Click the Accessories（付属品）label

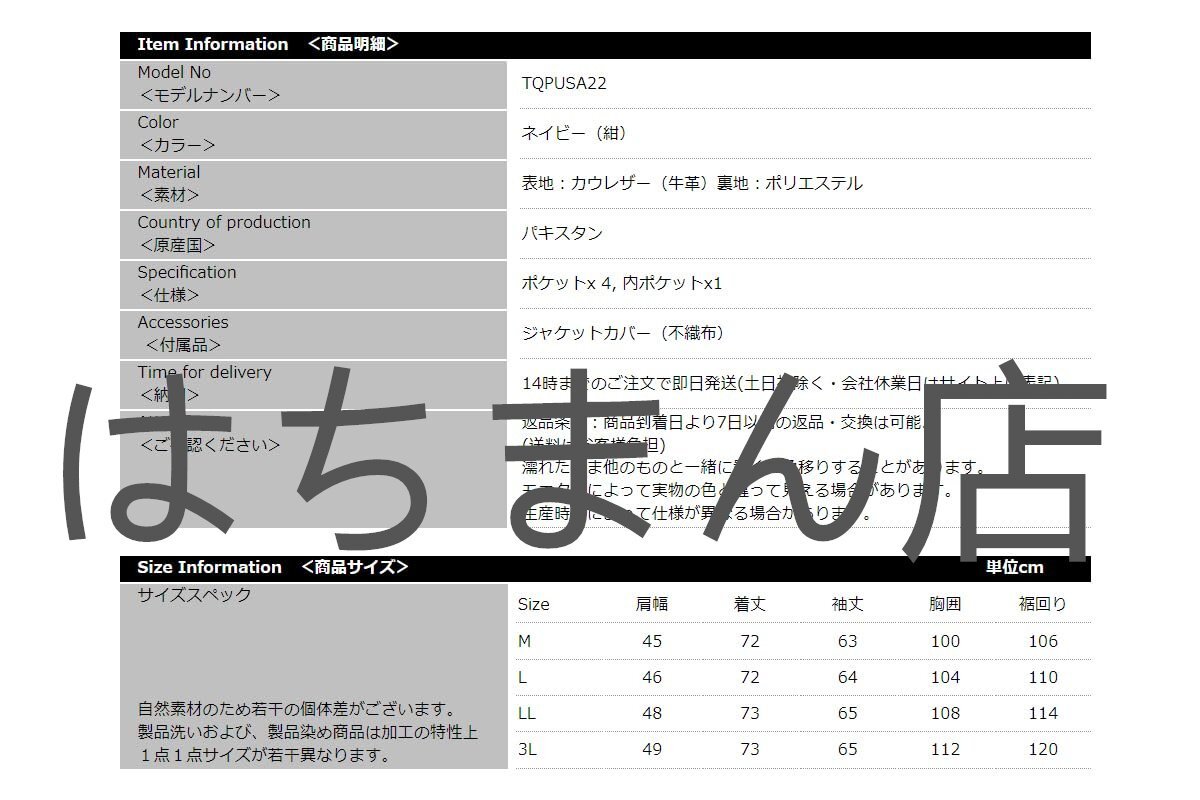[183, 321]
